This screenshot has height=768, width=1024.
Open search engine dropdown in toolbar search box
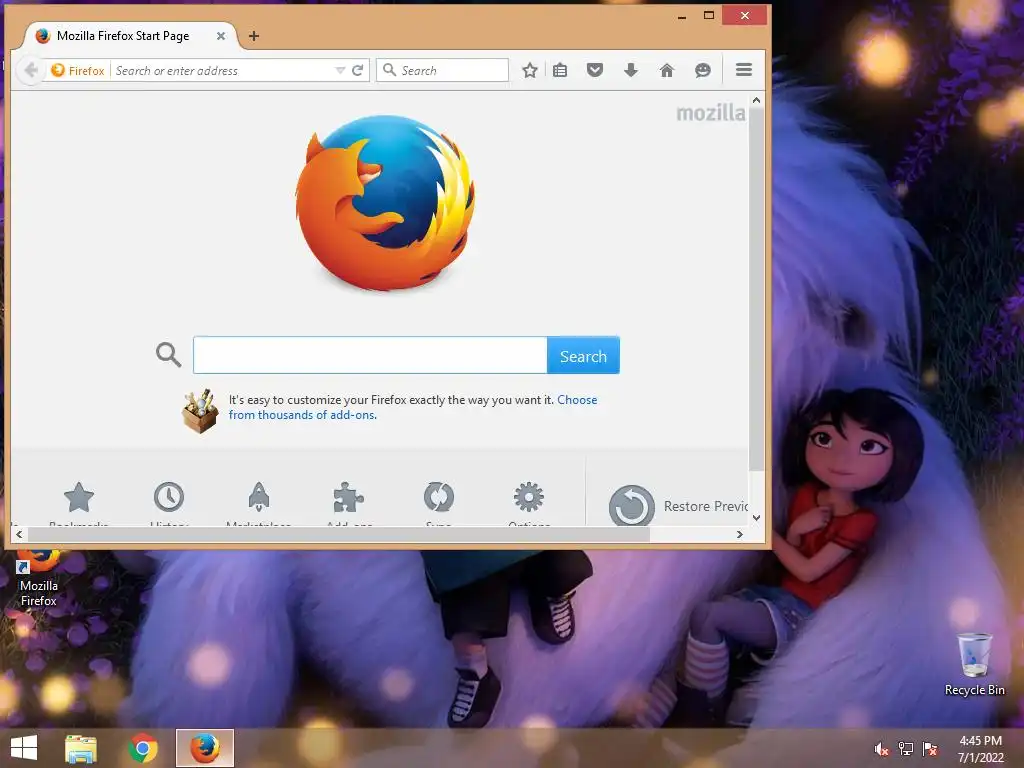pos(389,70)
